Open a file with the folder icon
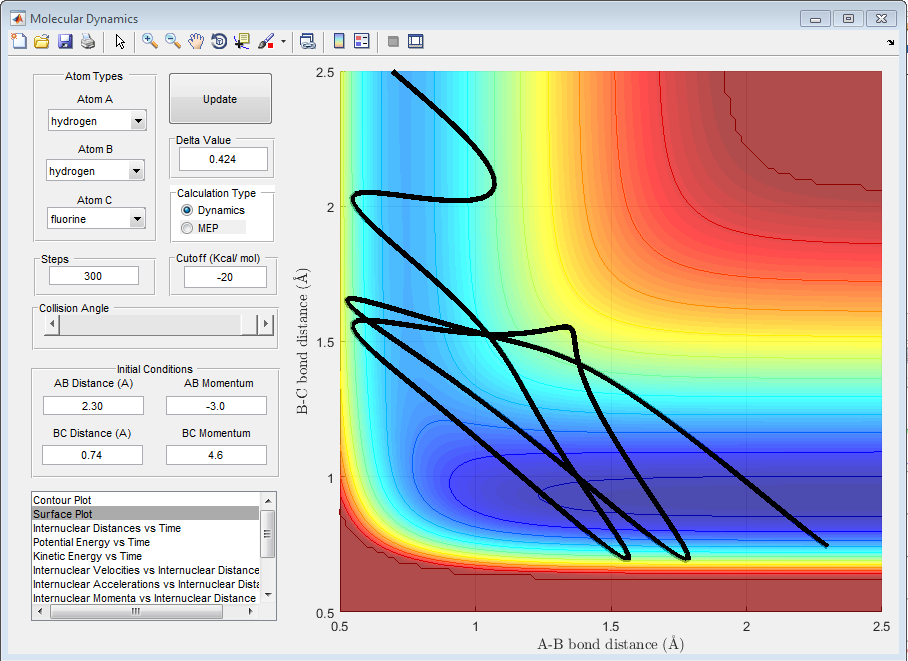 [41, 41]
